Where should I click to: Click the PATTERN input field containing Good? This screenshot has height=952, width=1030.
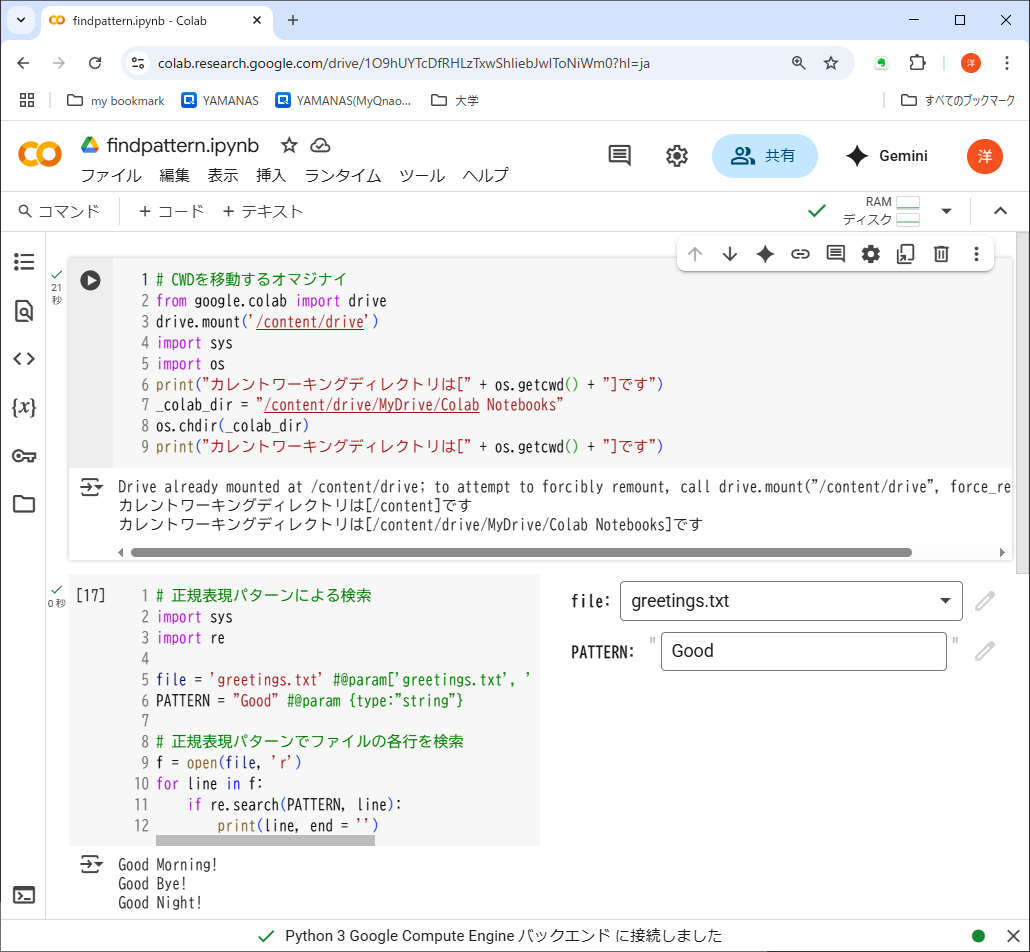[x=803, y=651]
